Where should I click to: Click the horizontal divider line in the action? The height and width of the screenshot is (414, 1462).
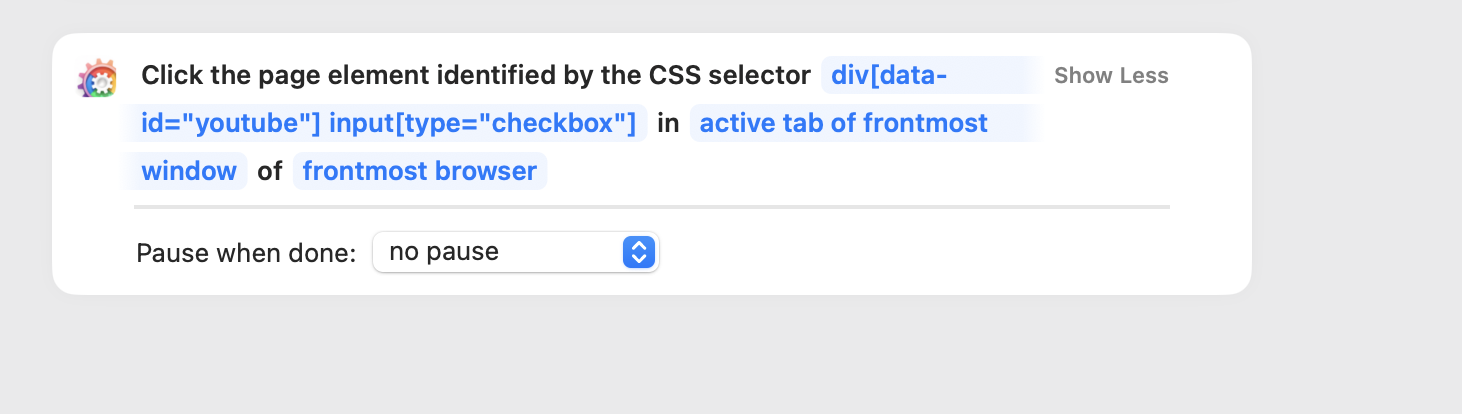pos(651,207)
